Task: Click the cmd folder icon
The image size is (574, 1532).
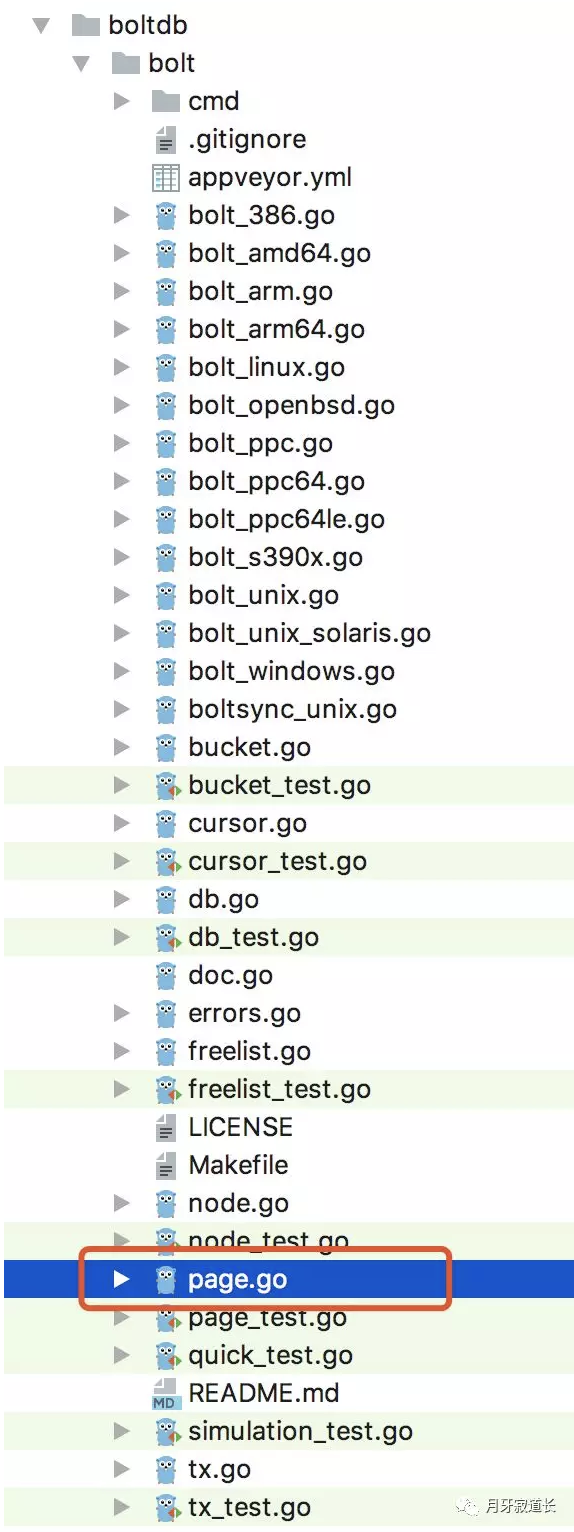Action: coord(165,101)
